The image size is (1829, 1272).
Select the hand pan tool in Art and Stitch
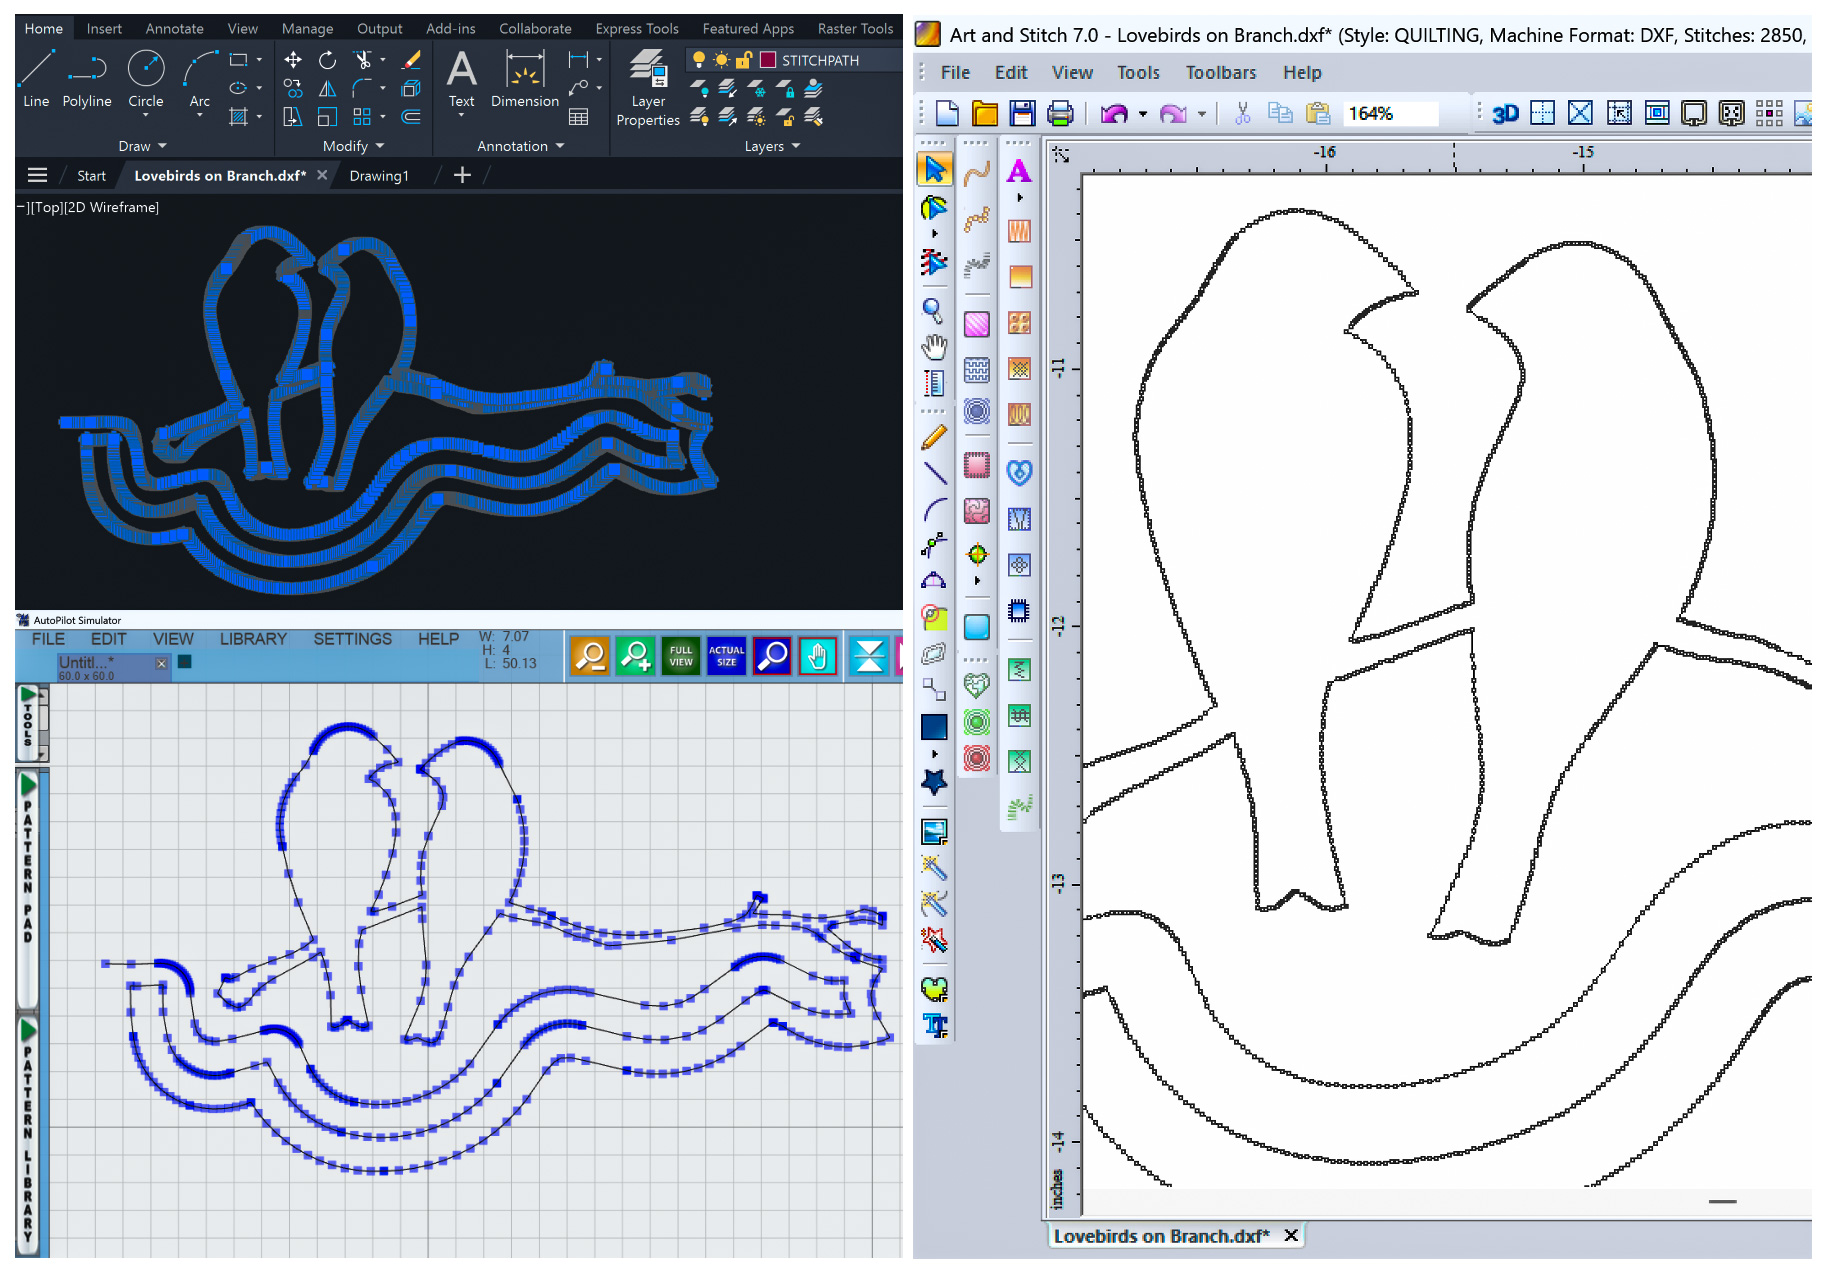(934, 347)
